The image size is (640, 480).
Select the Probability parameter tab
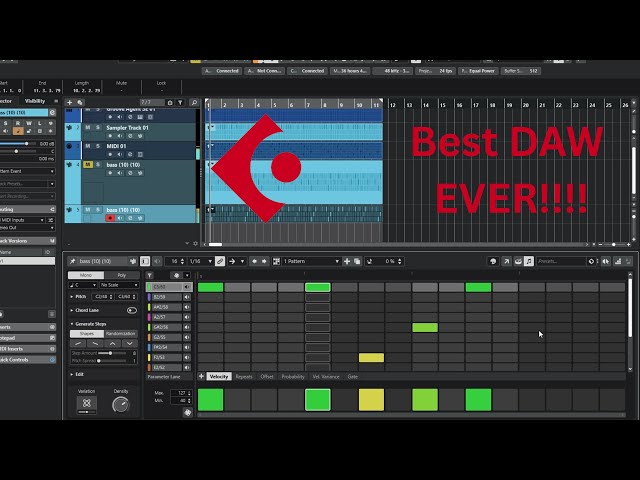tap(293, 377)
